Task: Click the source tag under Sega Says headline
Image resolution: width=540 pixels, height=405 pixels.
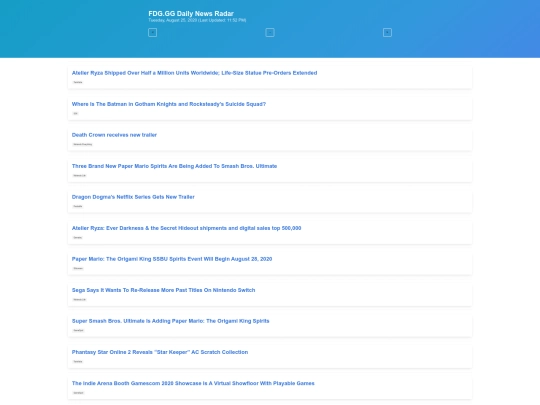Action: 80,299
